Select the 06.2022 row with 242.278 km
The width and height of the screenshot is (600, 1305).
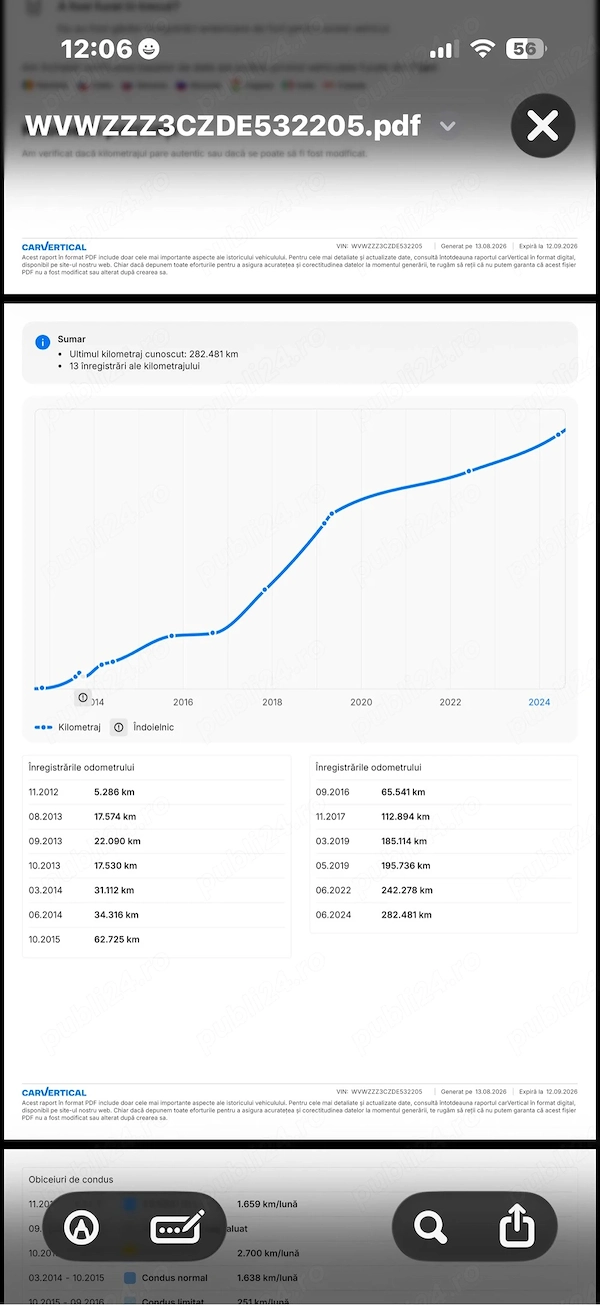(x=444, y=890)
